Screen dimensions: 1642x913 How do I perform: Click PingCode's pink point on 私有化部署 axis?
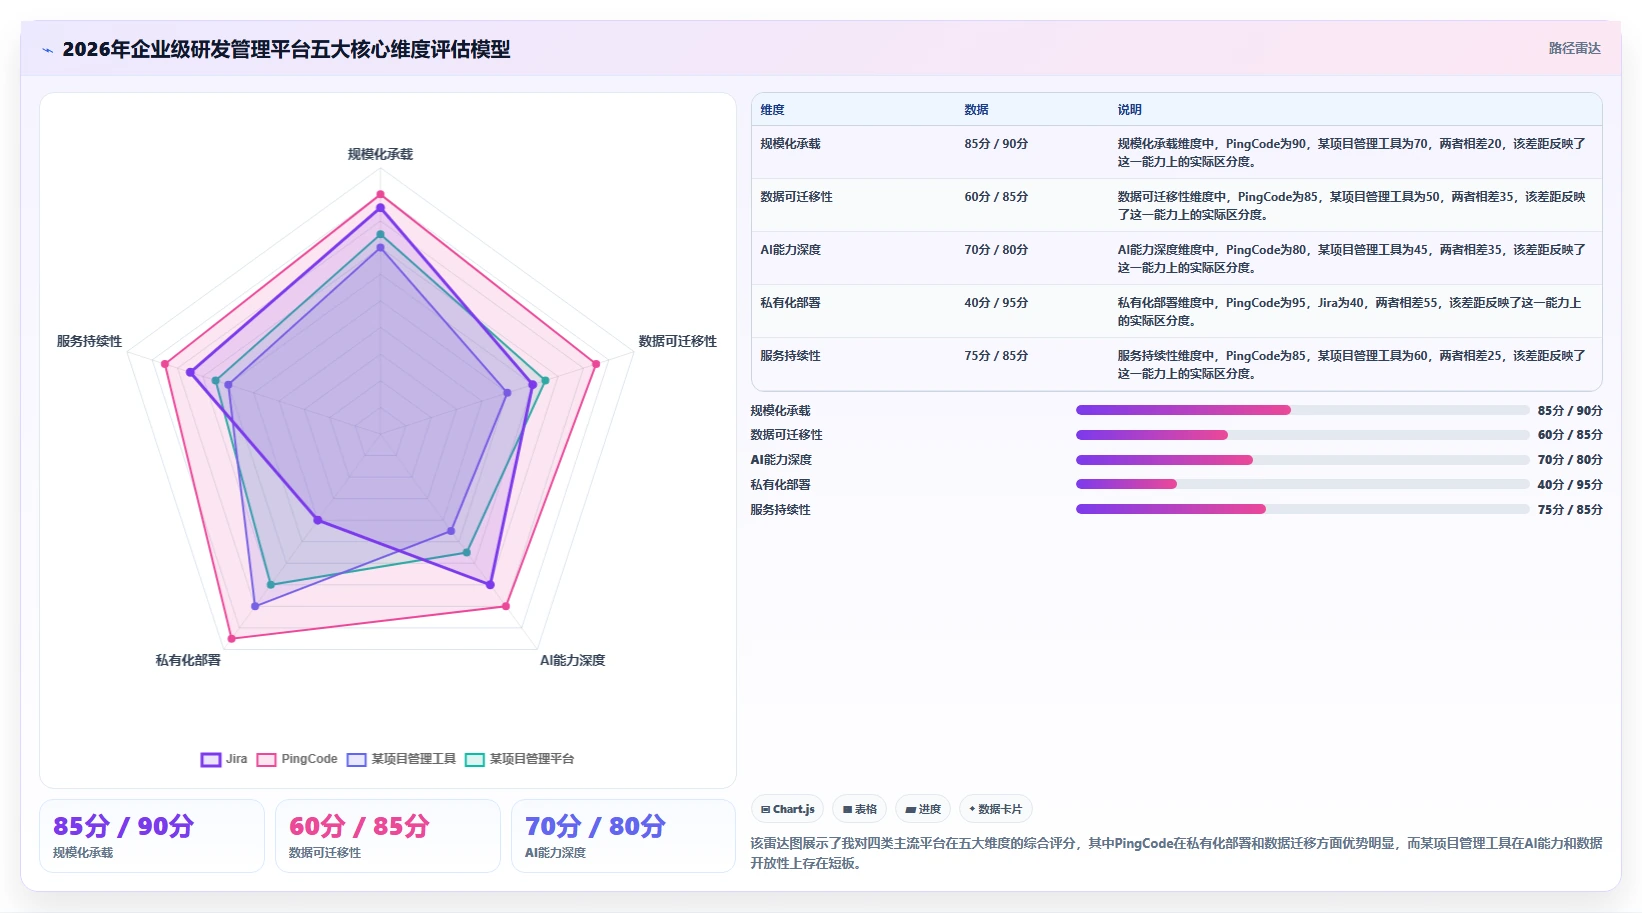coord(232,638)
